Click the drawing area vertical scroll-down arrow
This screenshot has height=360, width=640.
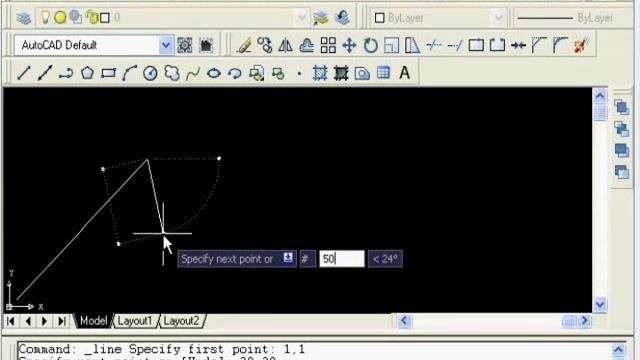(600, 304)
